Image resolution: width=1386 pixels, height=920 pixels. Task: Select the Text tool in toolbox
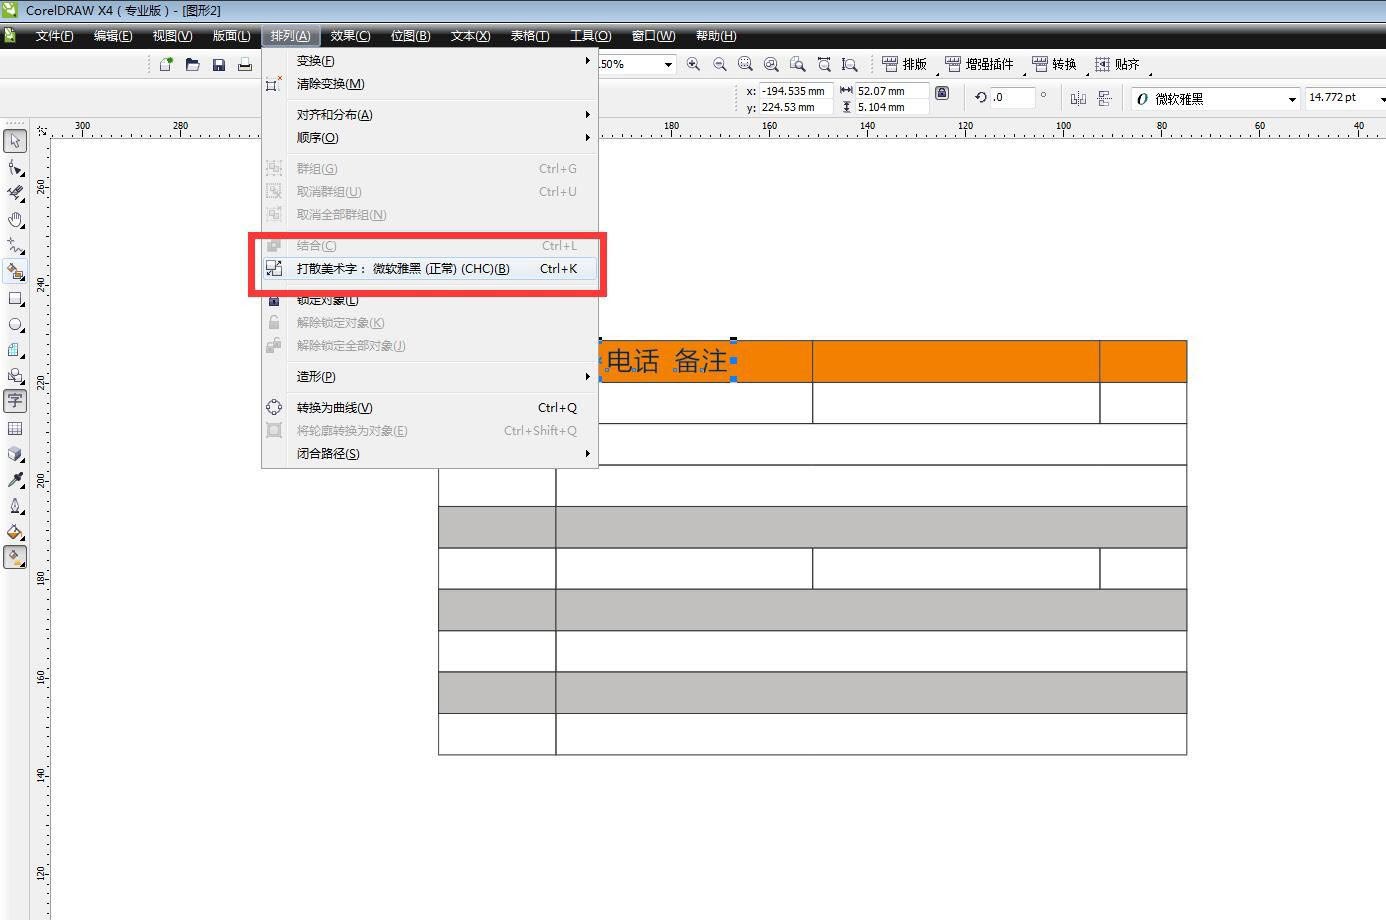point(15,401)
